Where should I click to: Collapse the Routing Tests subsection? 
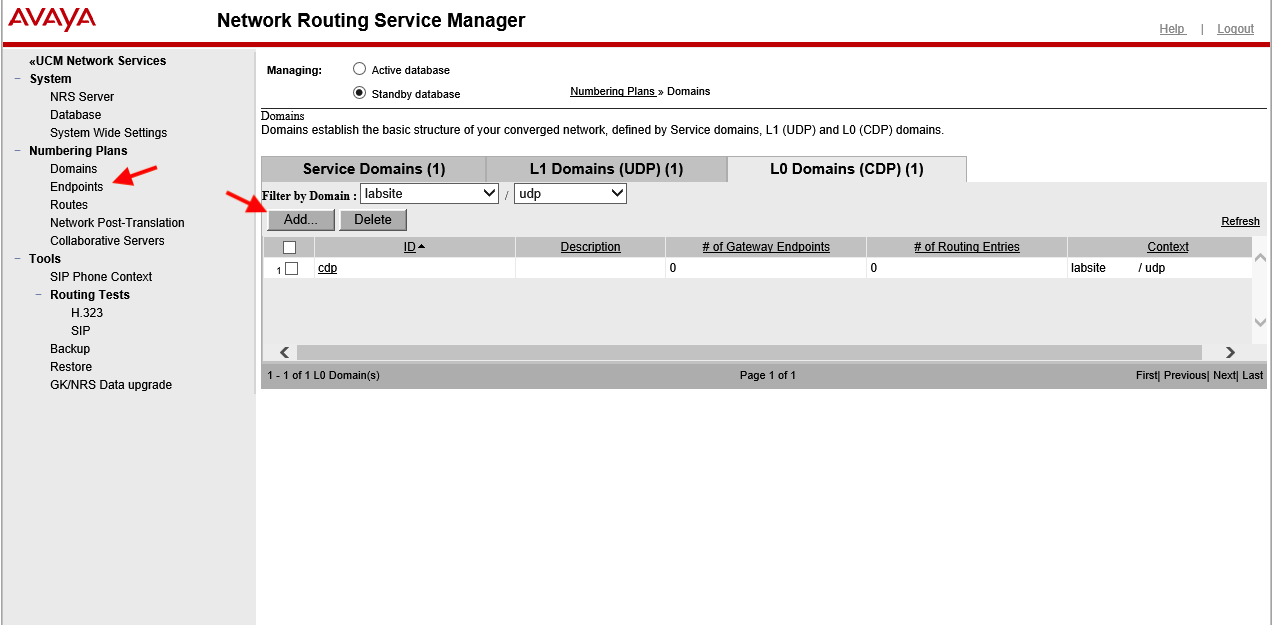(39, 295)
